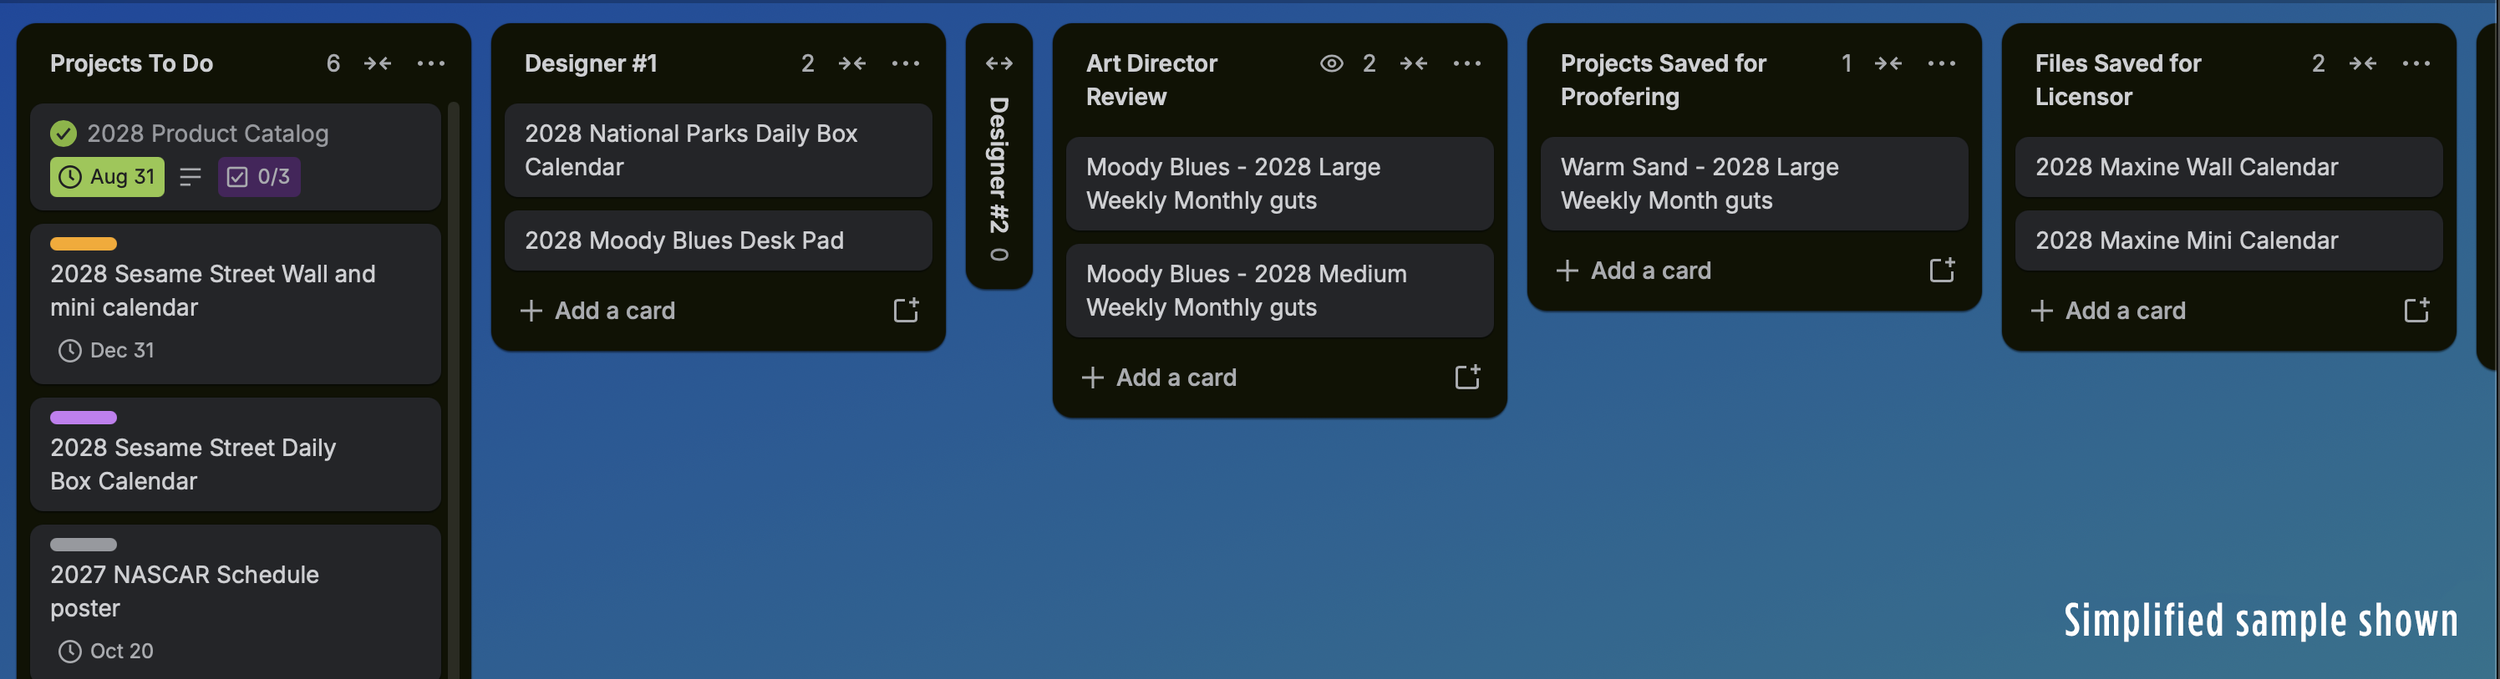The height and width of the screenshot is (679, 2500).
Task: Click the Art Director Review list title
Action: pyautogui.click(x=1152, y=80)
